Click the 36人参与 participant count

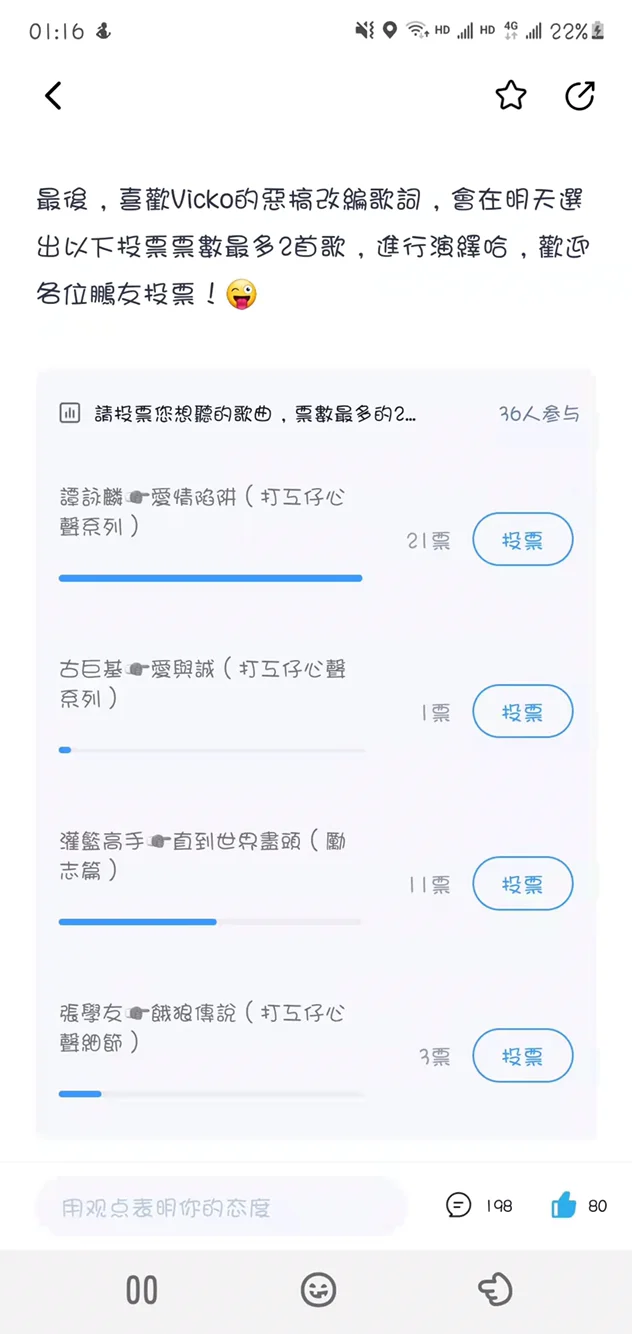pyautogui.click(x=539, y=414)
